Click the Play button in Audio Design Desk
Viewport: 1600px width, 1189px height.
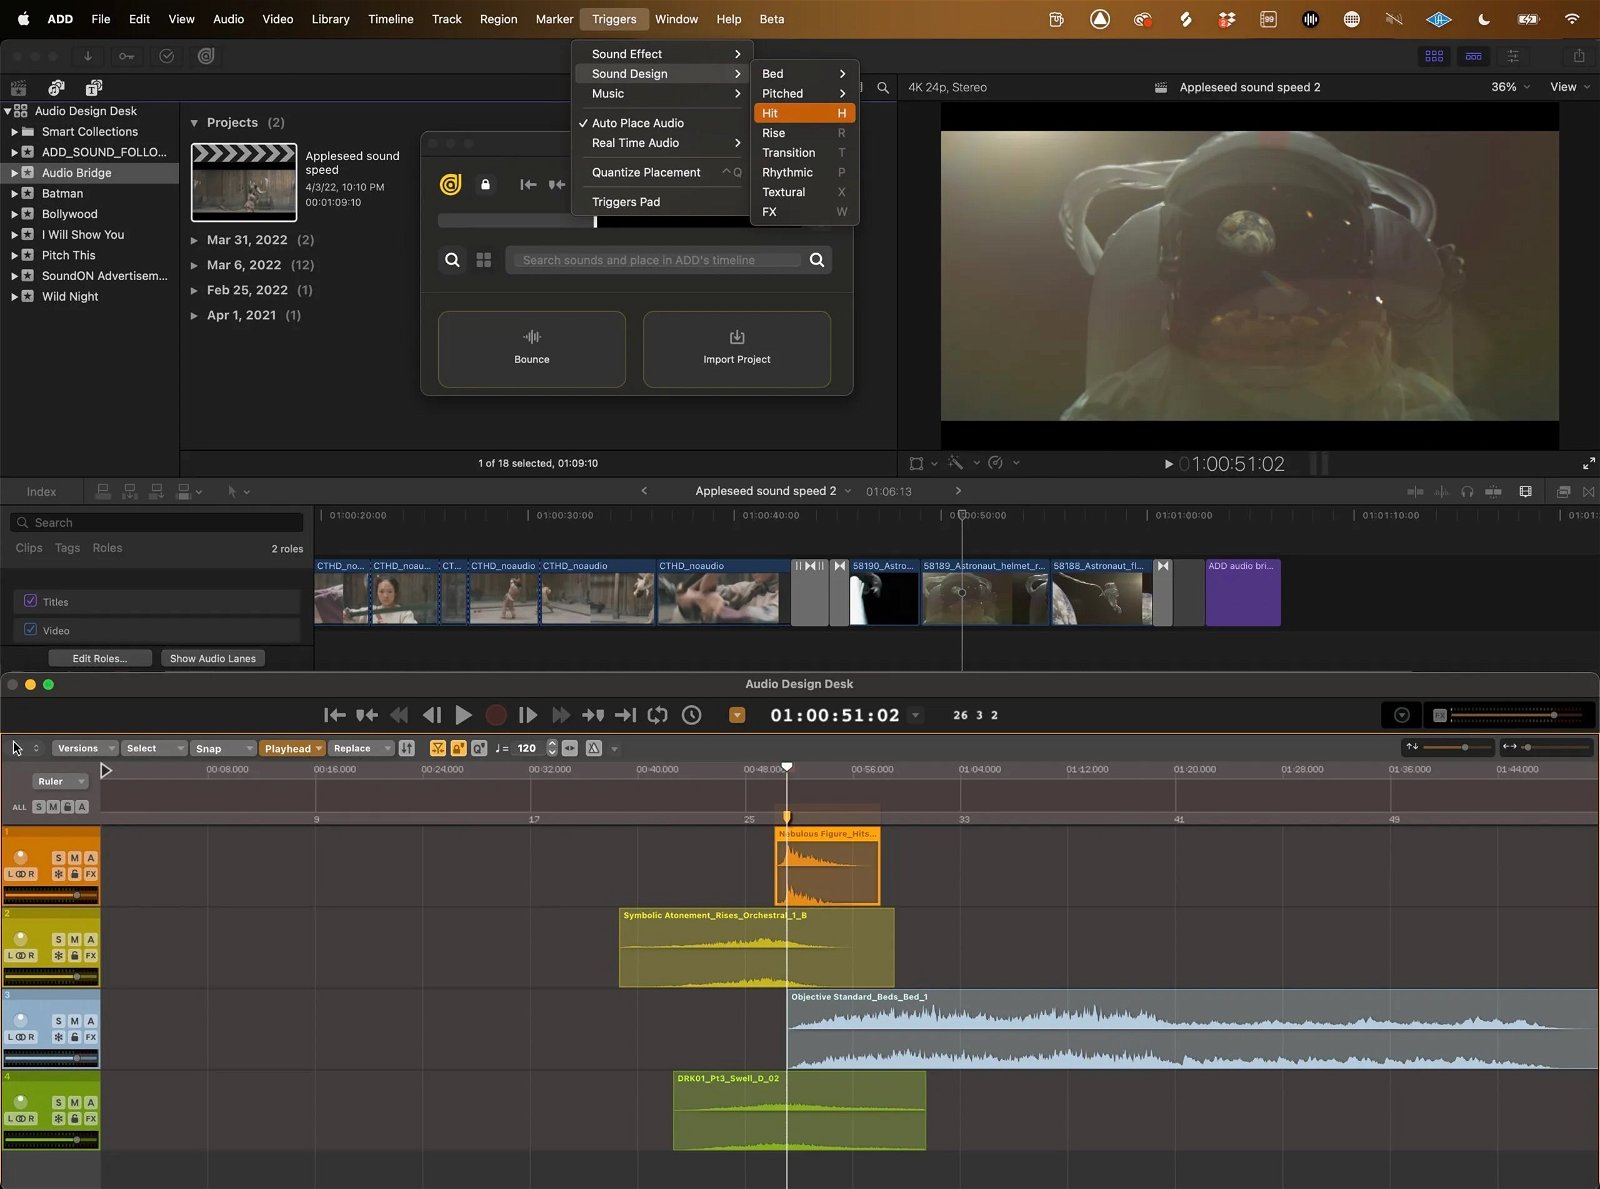[x=463, y=715]
